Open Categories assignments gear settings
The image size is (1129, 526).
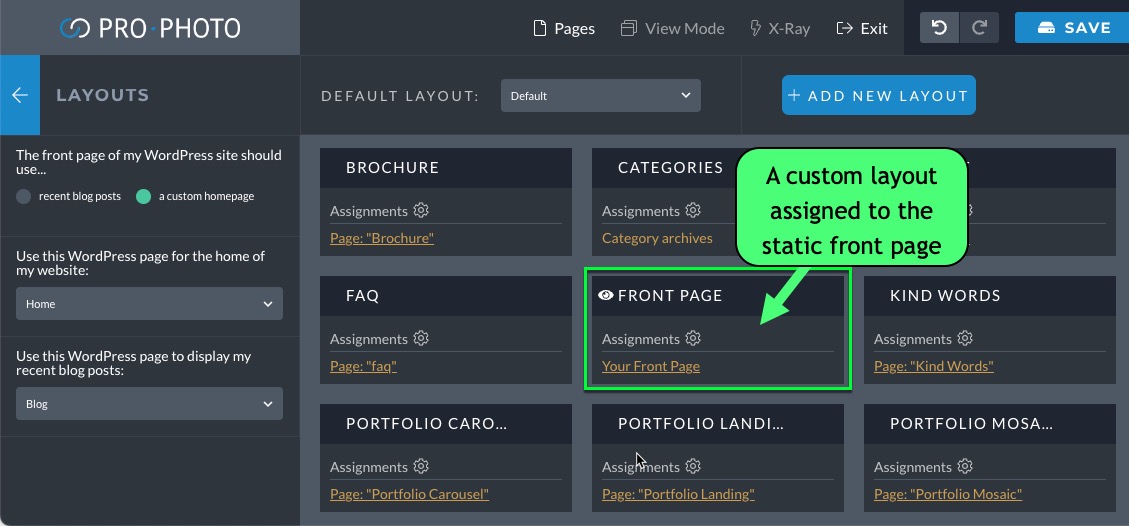[x=693, y=210]
